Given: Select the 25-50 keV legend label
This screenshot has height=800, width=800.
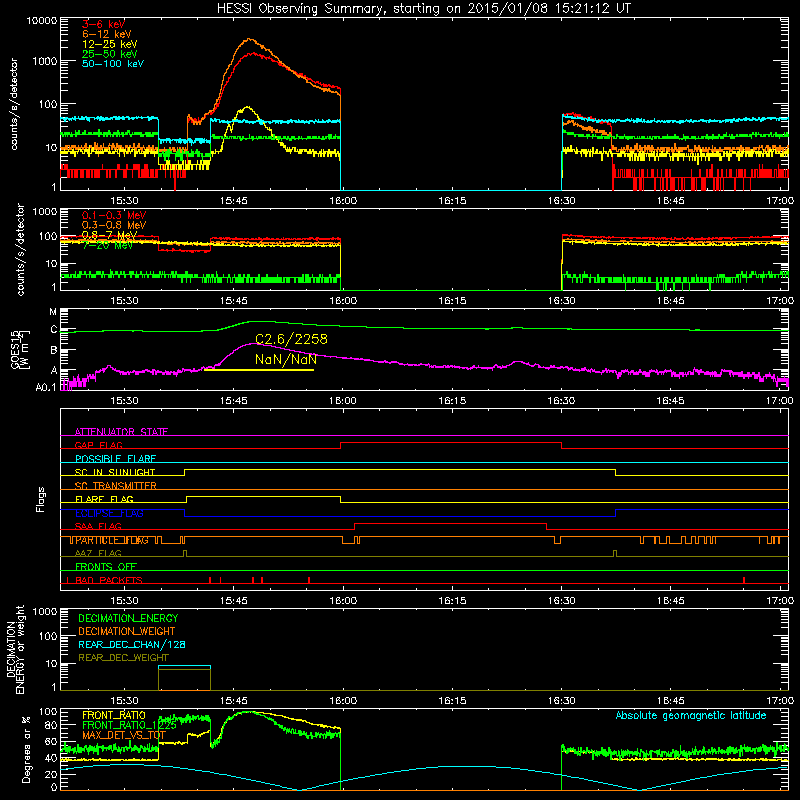Looking at the screenshot, I should (110, 54).
